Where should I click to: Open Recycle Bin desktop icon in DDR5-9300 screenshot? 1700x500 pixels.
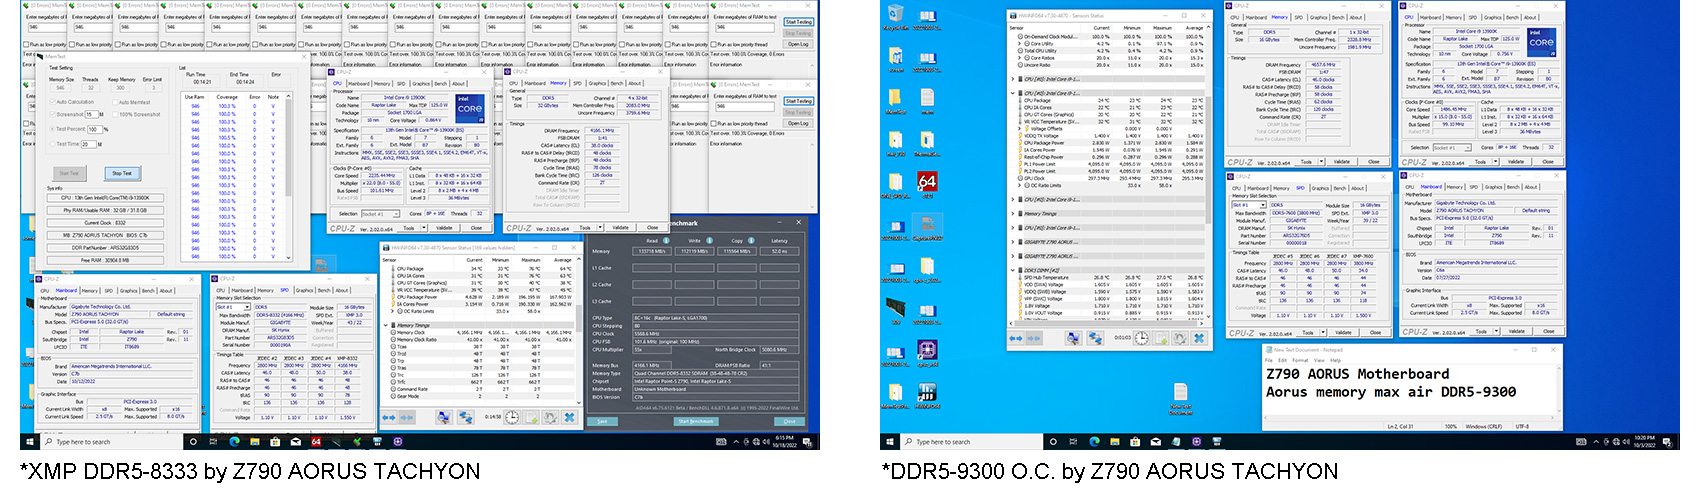896,16
